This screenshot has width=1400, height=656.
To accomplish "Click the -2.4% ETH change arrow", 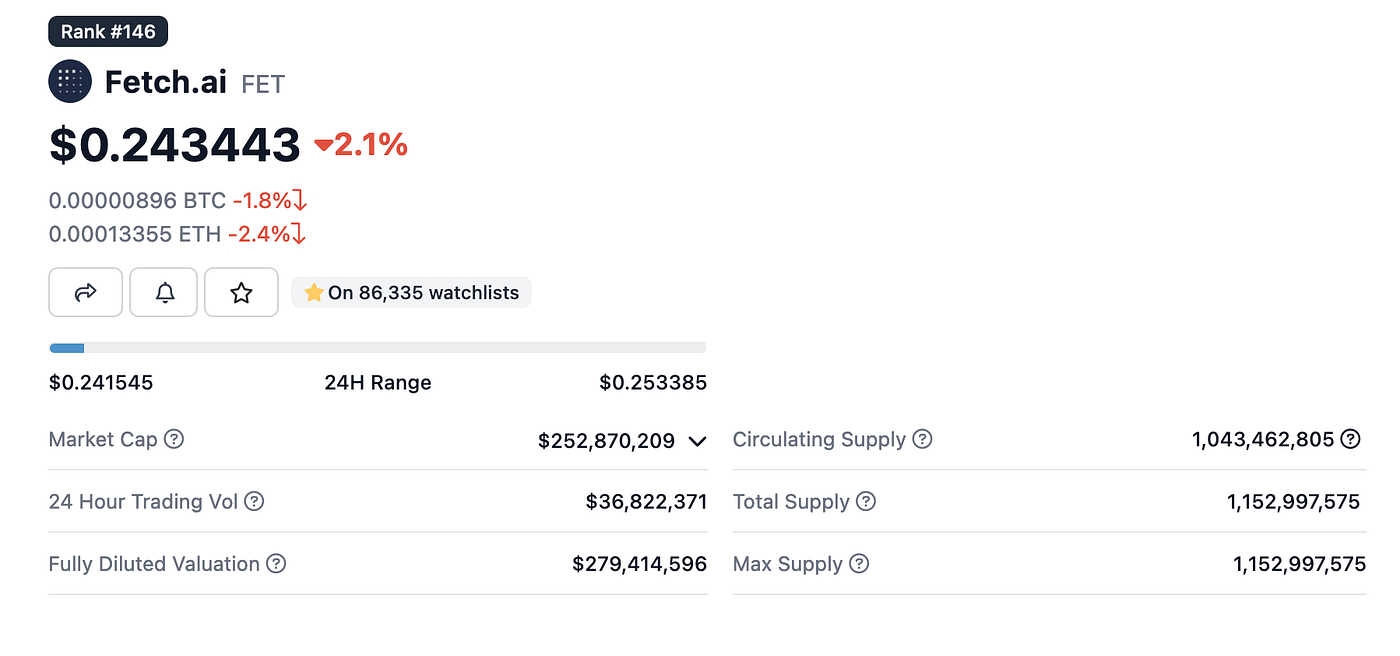I will coord(298,234).
